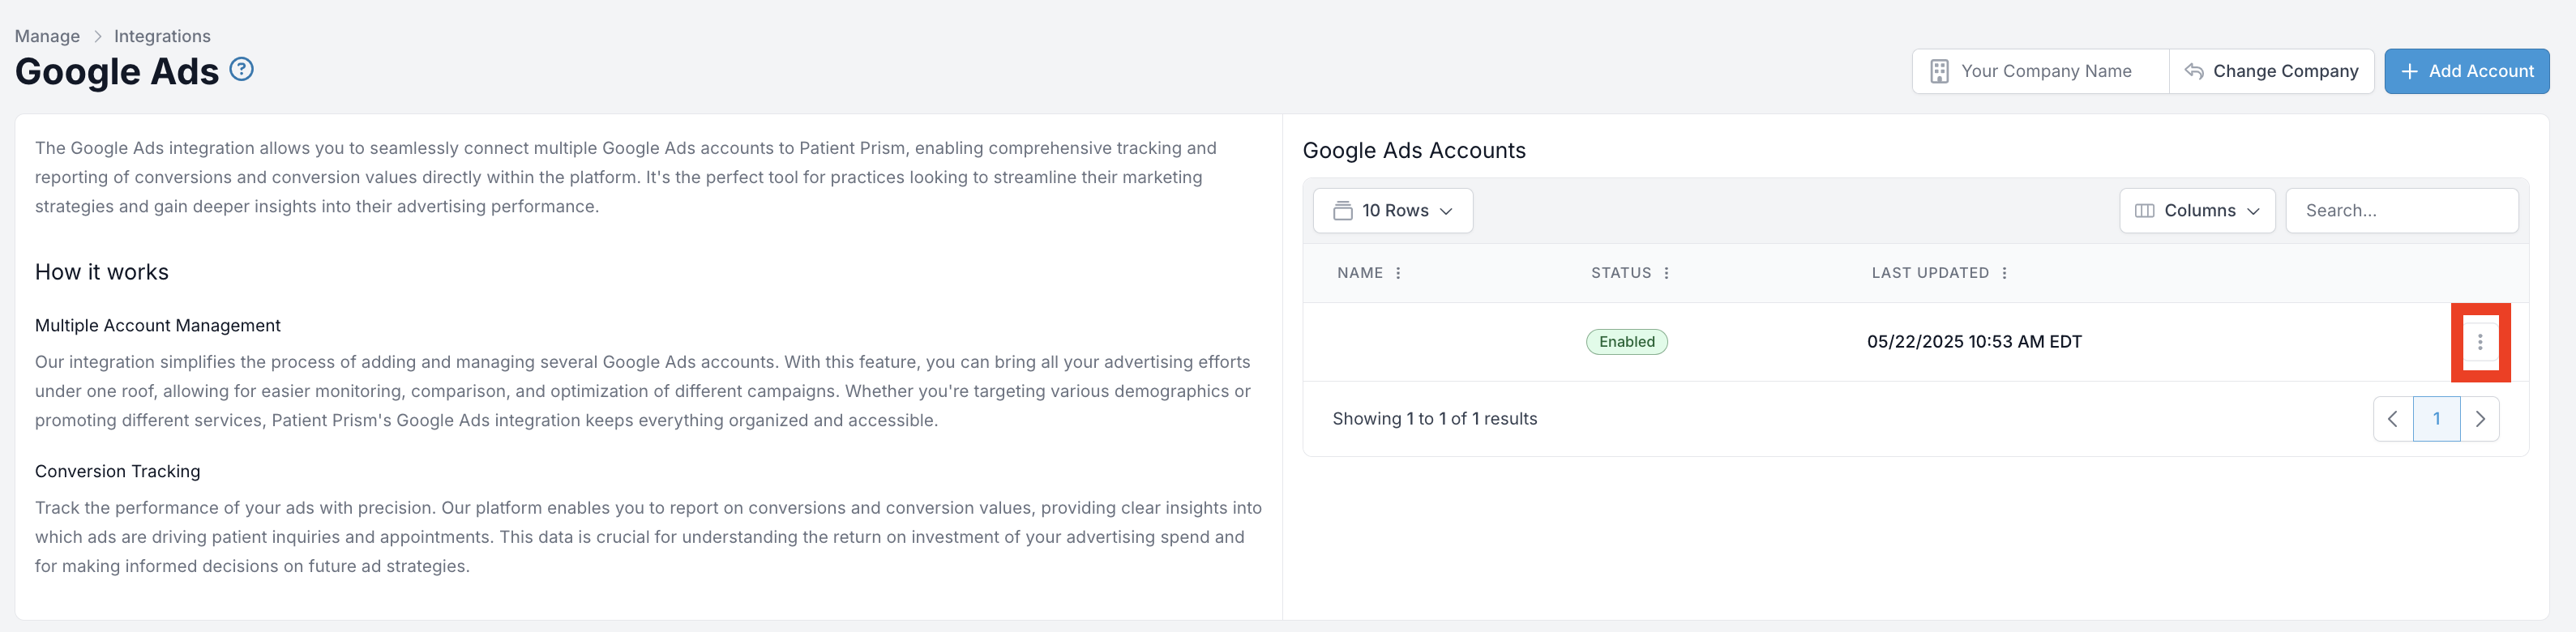The height and width of the screenshot is (632, 2576).
Task: Open the help icon beside Google Ads
Action: point(241,69)
